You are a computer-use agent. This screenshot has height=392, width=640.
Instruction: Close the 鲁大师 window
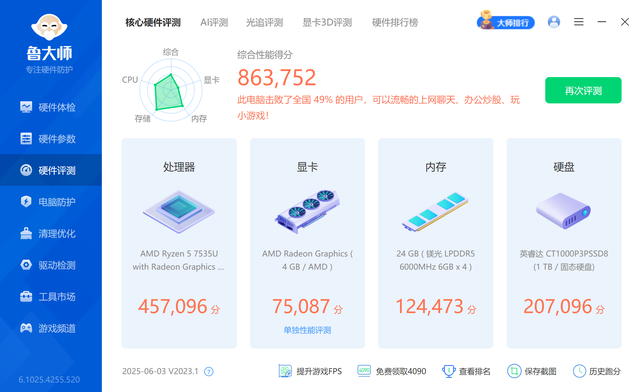(625, 22)
